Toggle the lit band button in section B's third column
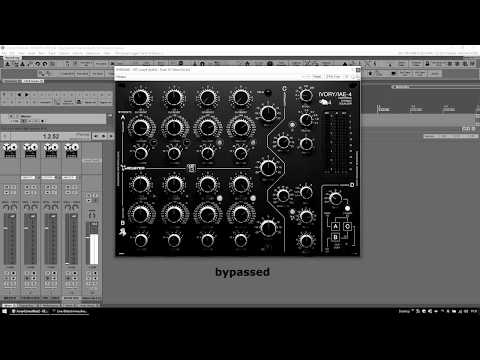 [220, 198]
